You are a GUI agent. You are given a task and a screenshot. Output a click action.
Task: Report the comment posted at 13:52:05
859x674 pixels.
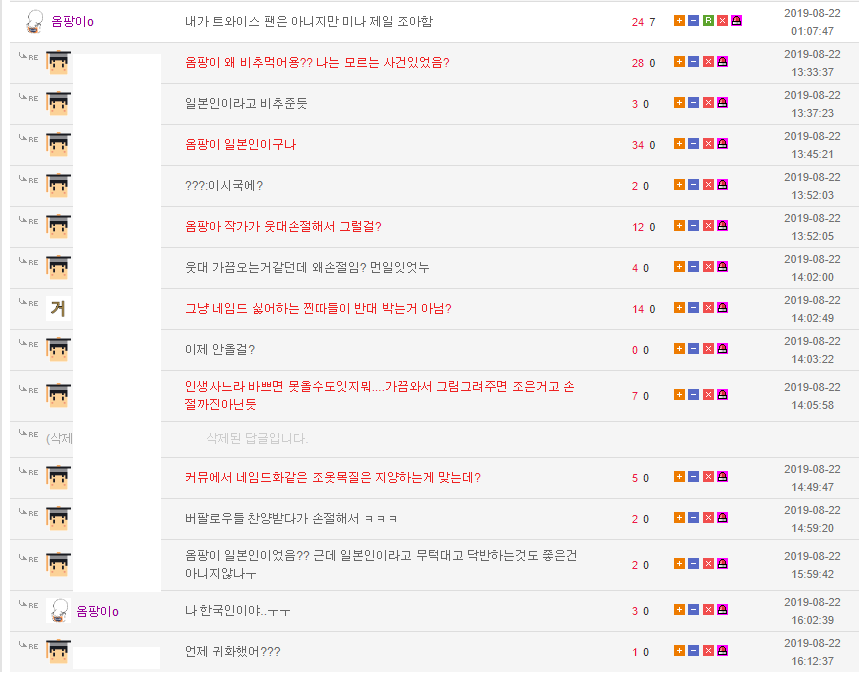(x=722, y=226)
